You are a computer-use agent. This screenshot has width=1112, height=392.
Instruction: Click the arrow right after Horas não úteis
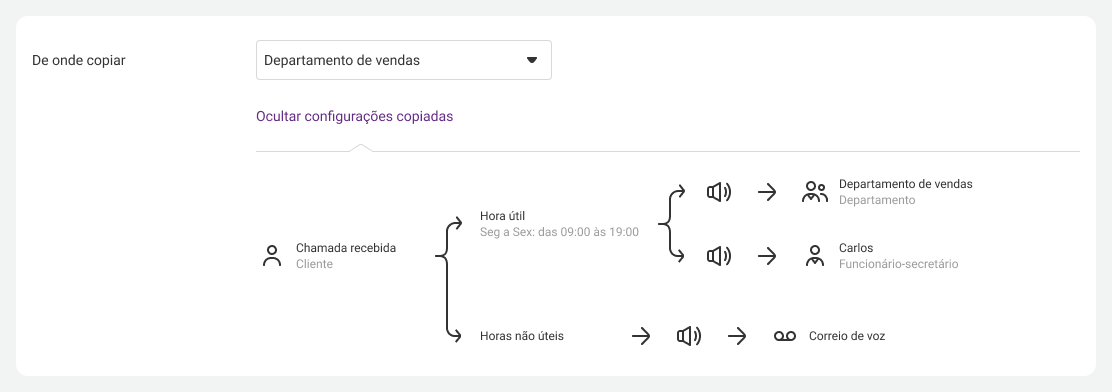pos(640,336)
